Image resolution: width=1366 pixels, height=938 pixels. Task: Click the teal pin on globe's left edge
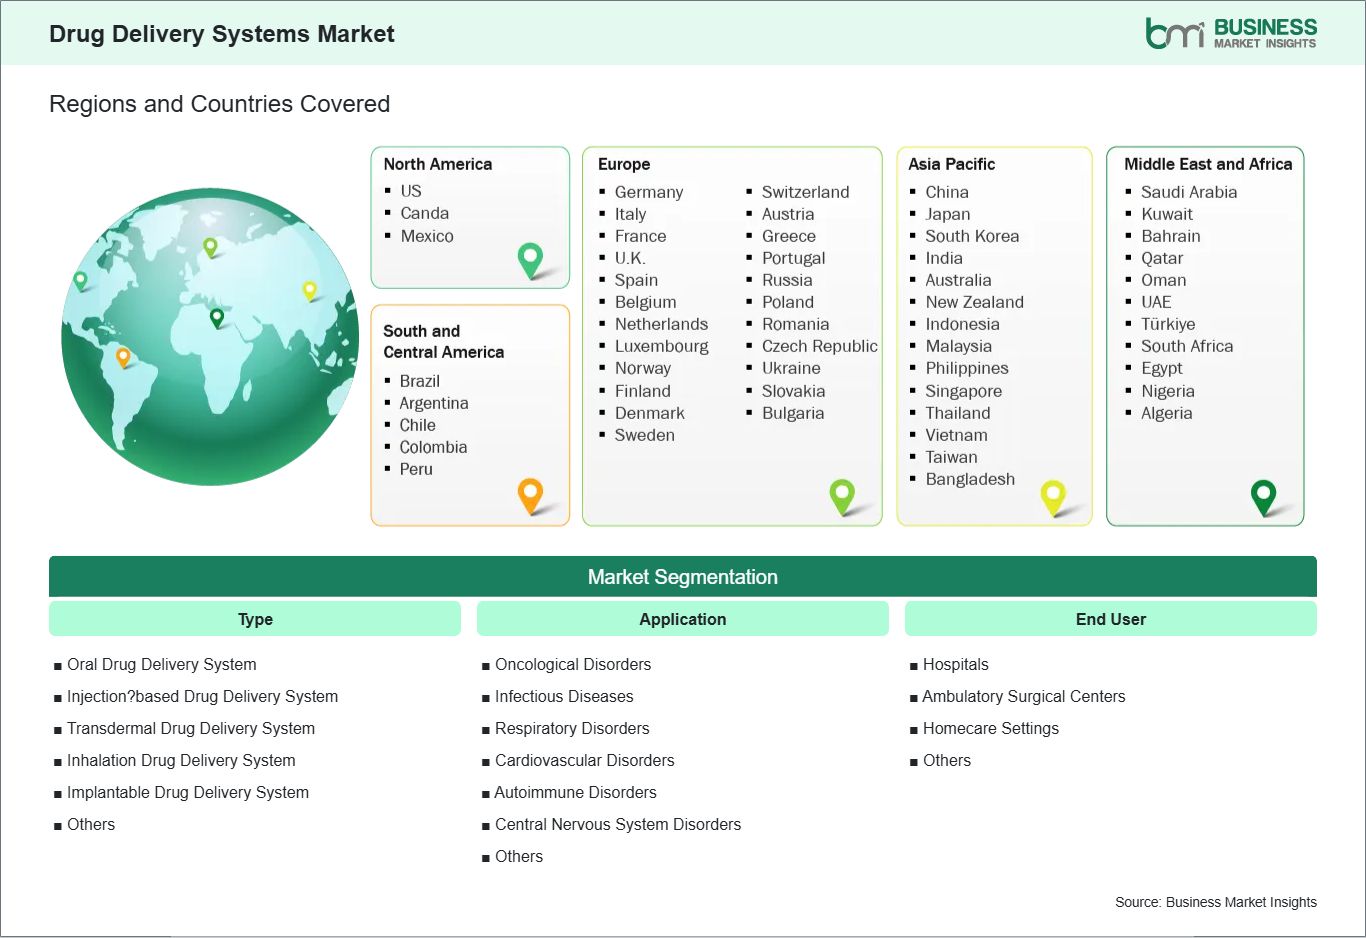[x=81, y=280]
